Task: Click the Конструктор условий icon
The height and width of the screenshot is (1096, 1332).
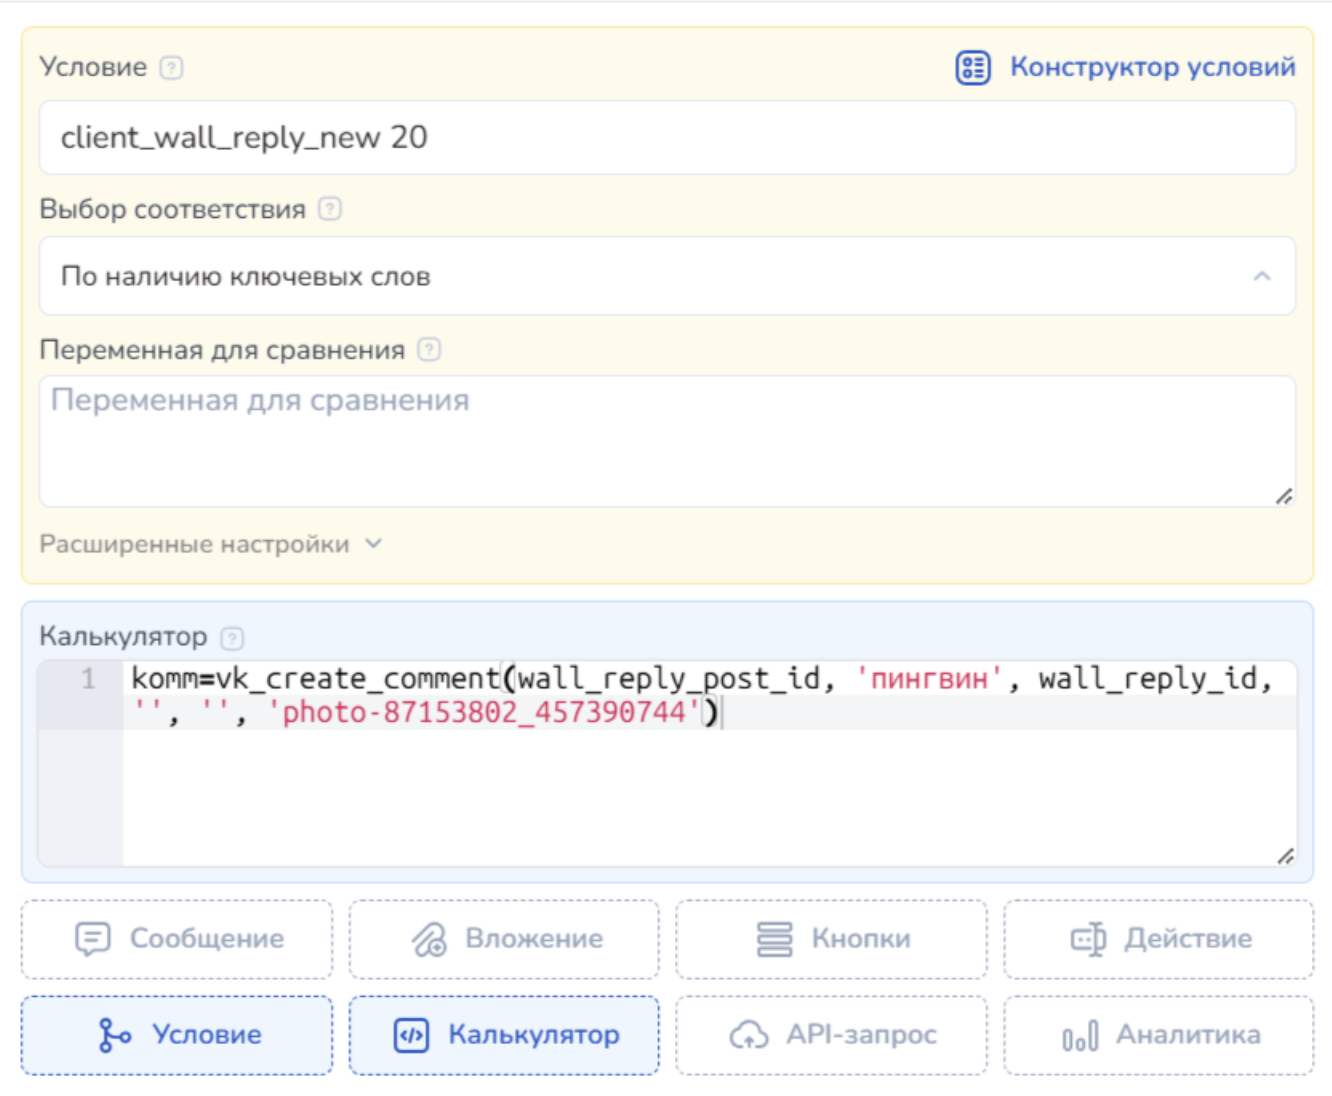Action: pyautogui.click(x=972, y=68)
